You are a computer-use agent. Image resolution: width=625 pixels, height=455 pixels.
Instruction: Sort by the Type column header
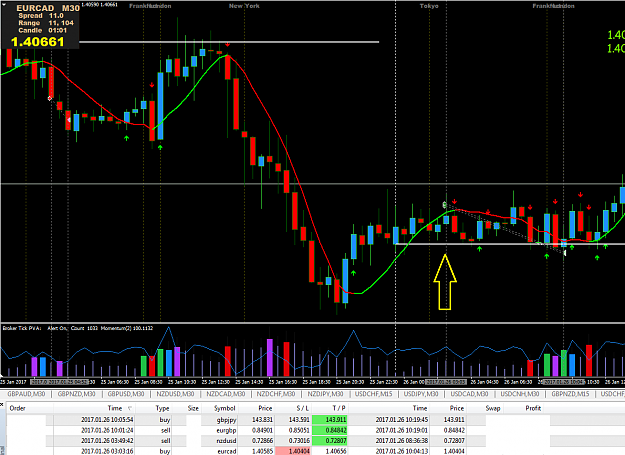(162, 408)
